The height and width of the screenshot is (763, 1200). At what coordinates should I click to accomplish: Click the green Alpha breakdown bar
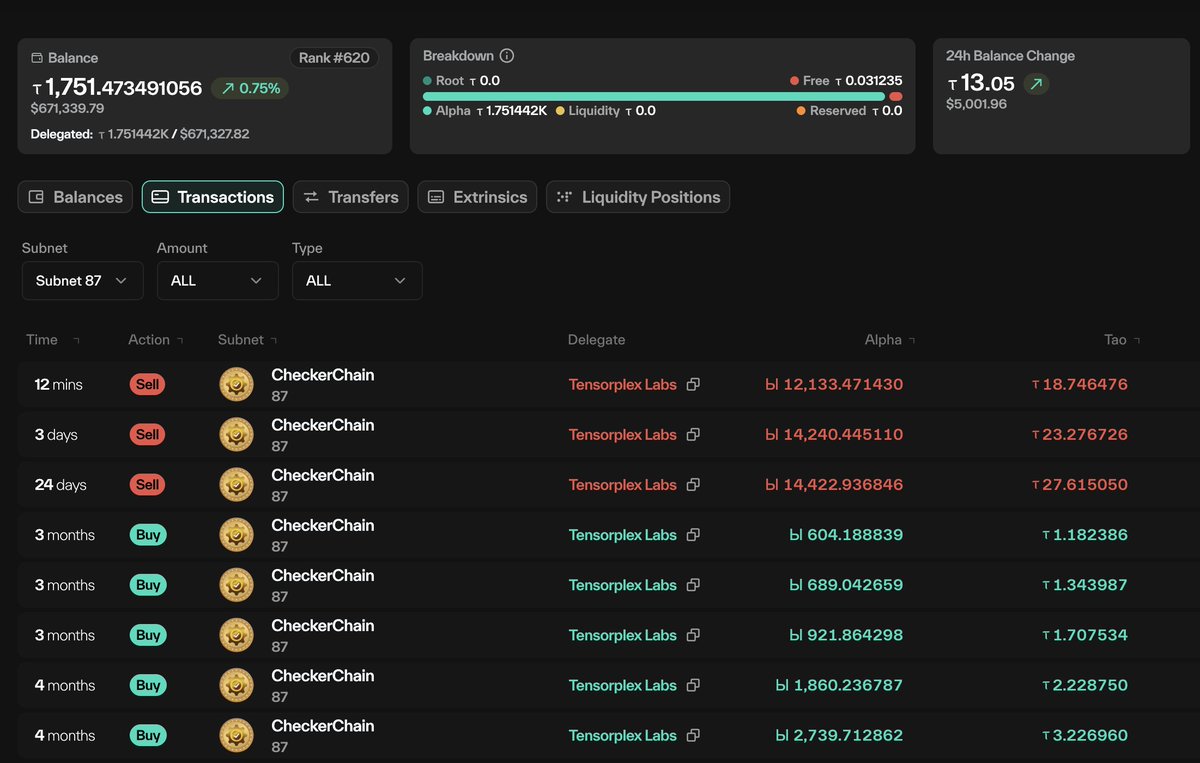coord(654,96)
